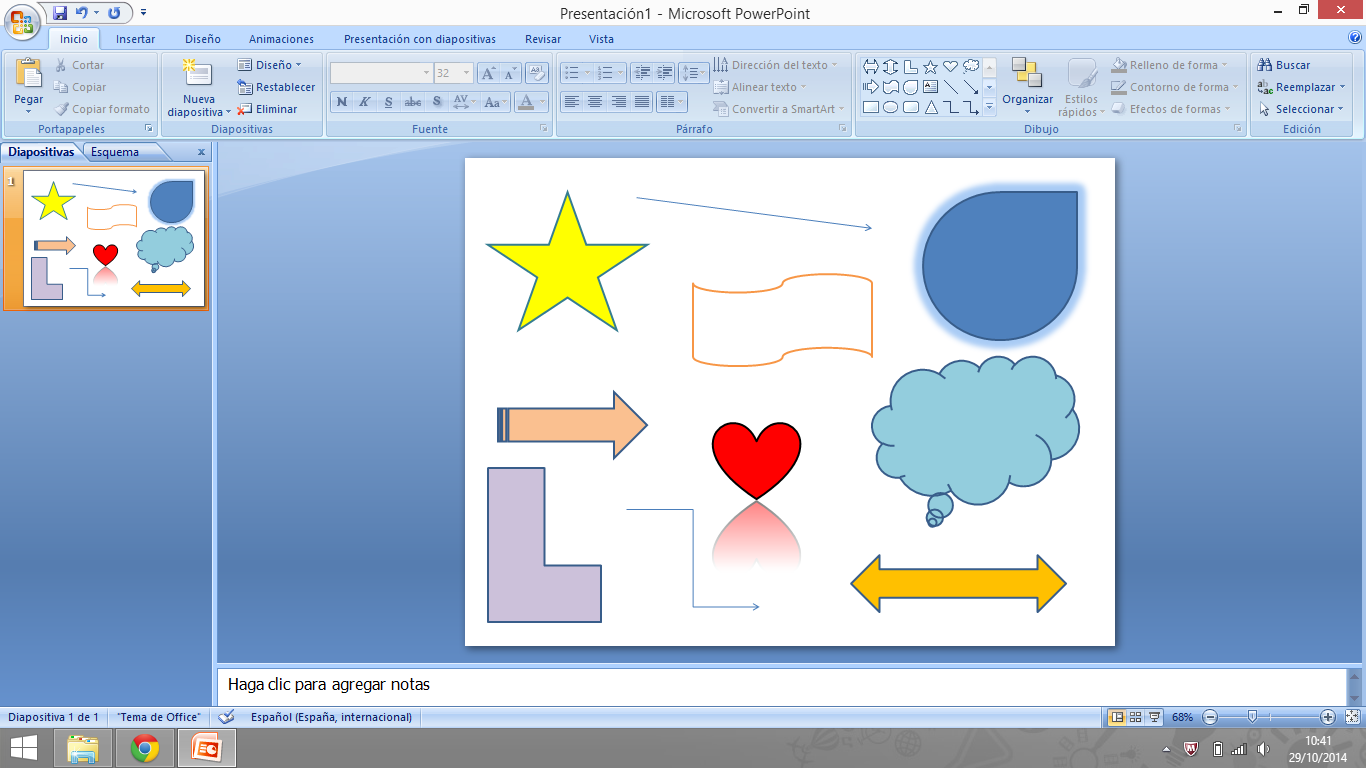Select the heart shape from the Dibujo gallery

tap(951, 66)
